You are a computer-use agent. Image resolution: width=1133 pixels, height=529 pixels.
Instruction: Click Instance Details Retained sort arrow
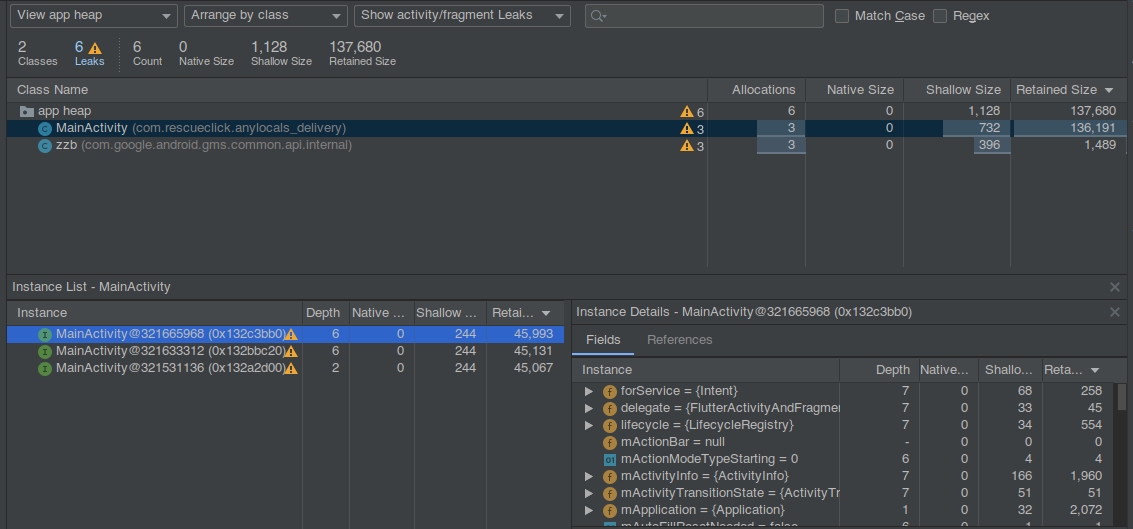[1095, 371]
